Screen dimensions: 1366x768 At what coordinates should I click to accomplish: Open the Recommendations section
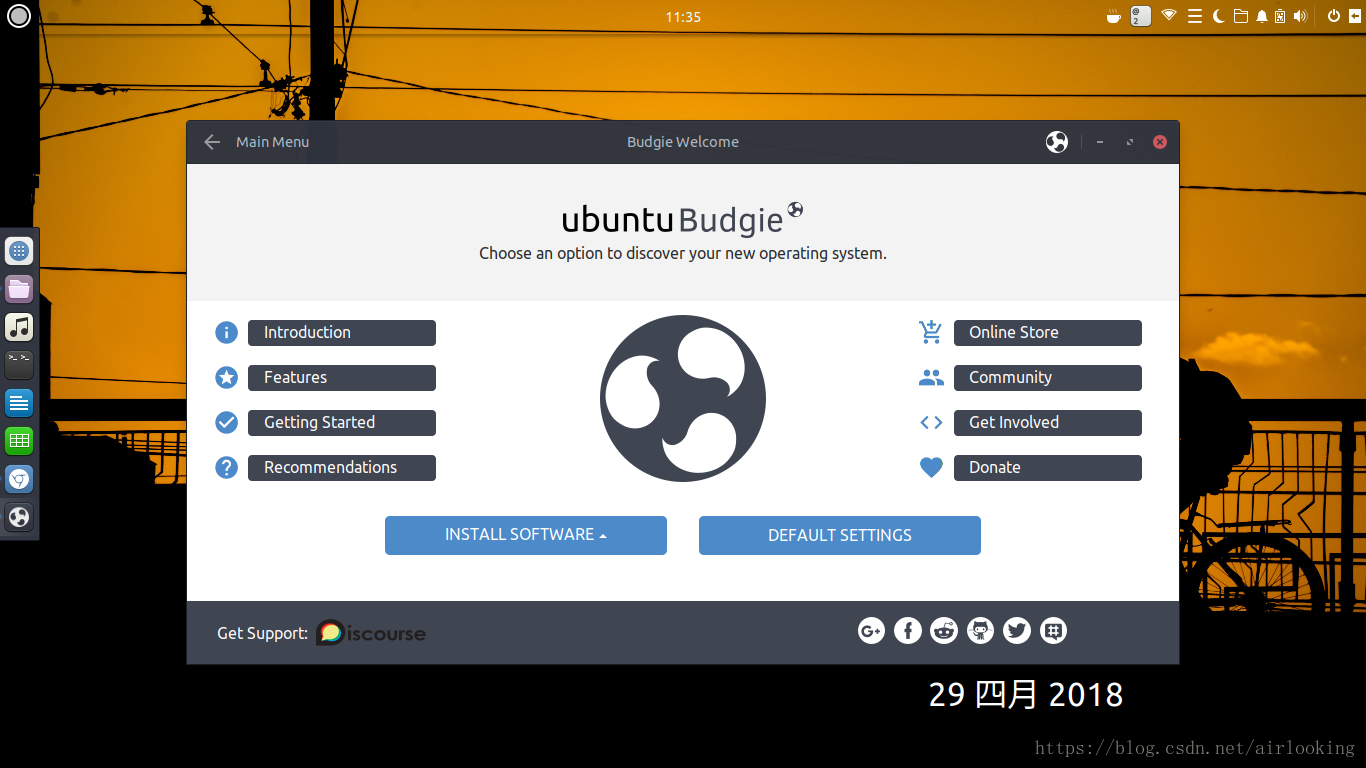point(342,468)
